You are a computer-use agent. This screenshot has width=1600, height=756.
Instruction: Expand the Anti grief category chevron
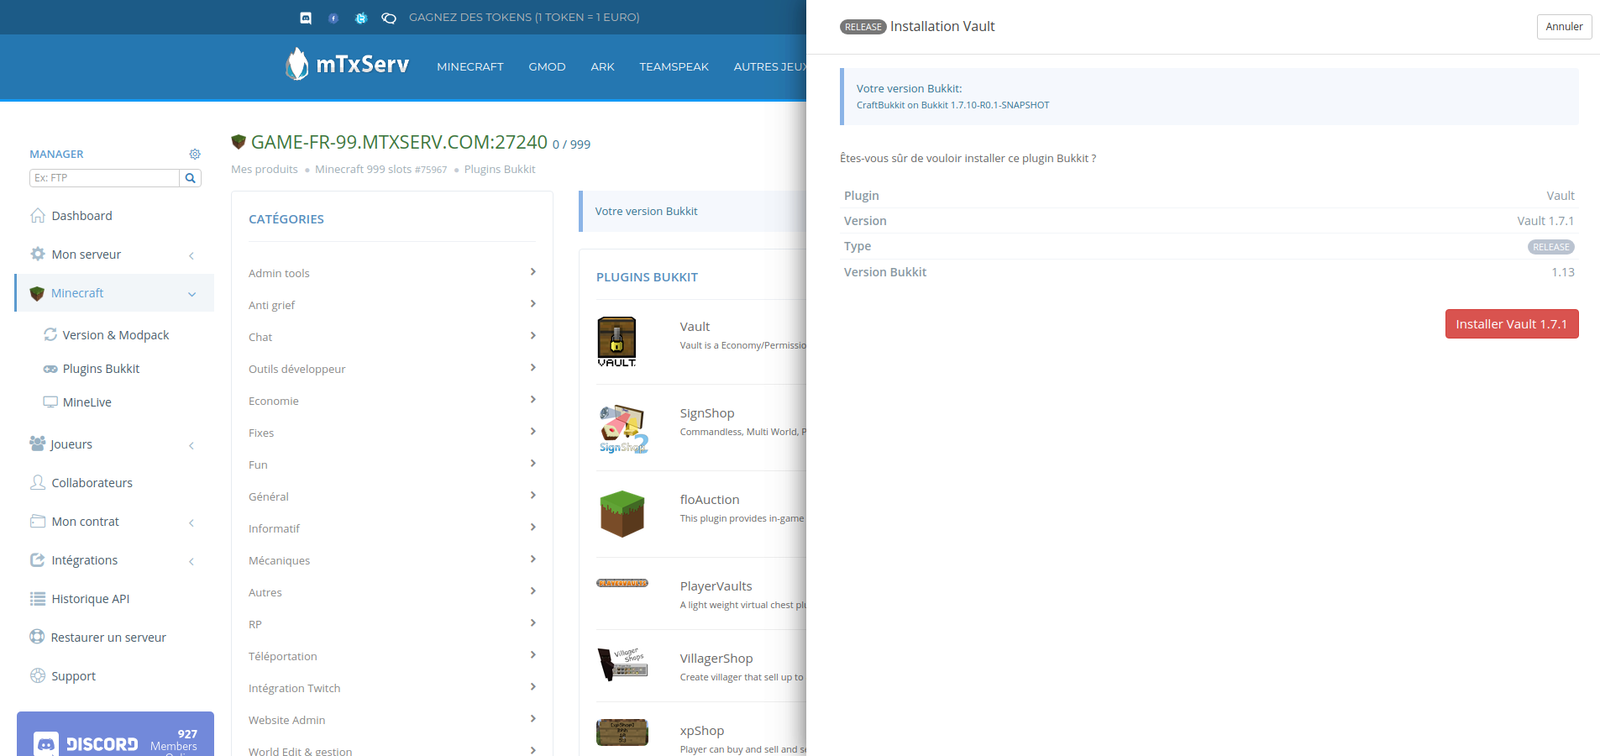533,304
